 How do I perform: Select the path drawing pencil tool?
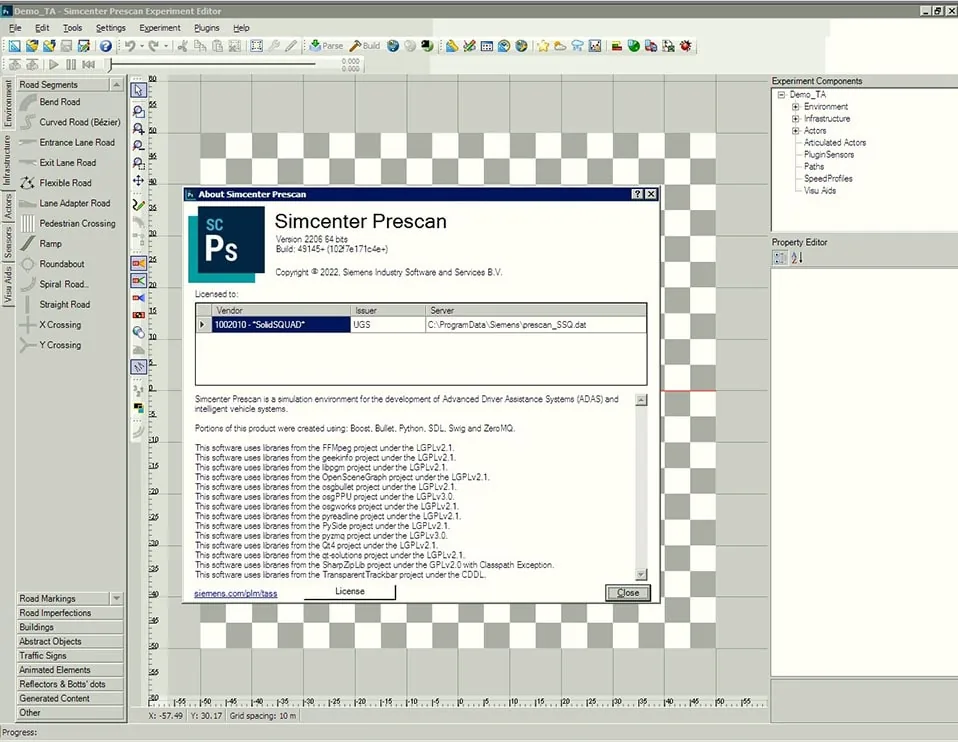pyautogui.click(x=139, y=205)
